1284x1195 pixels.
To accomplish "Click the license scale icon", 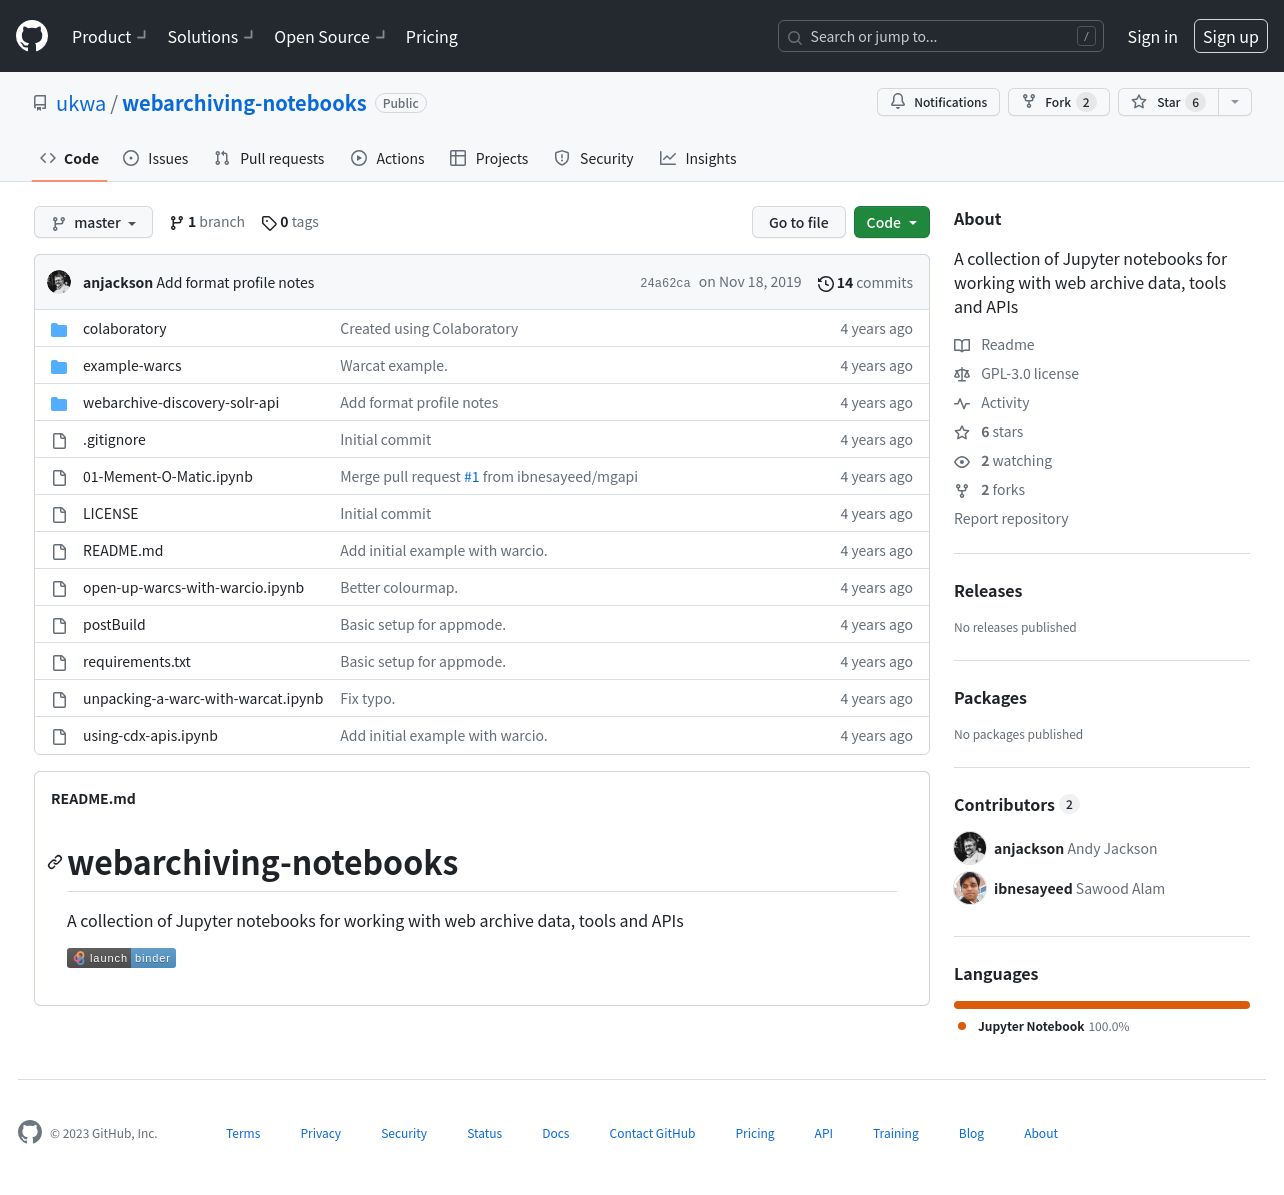I will point(962,374).
